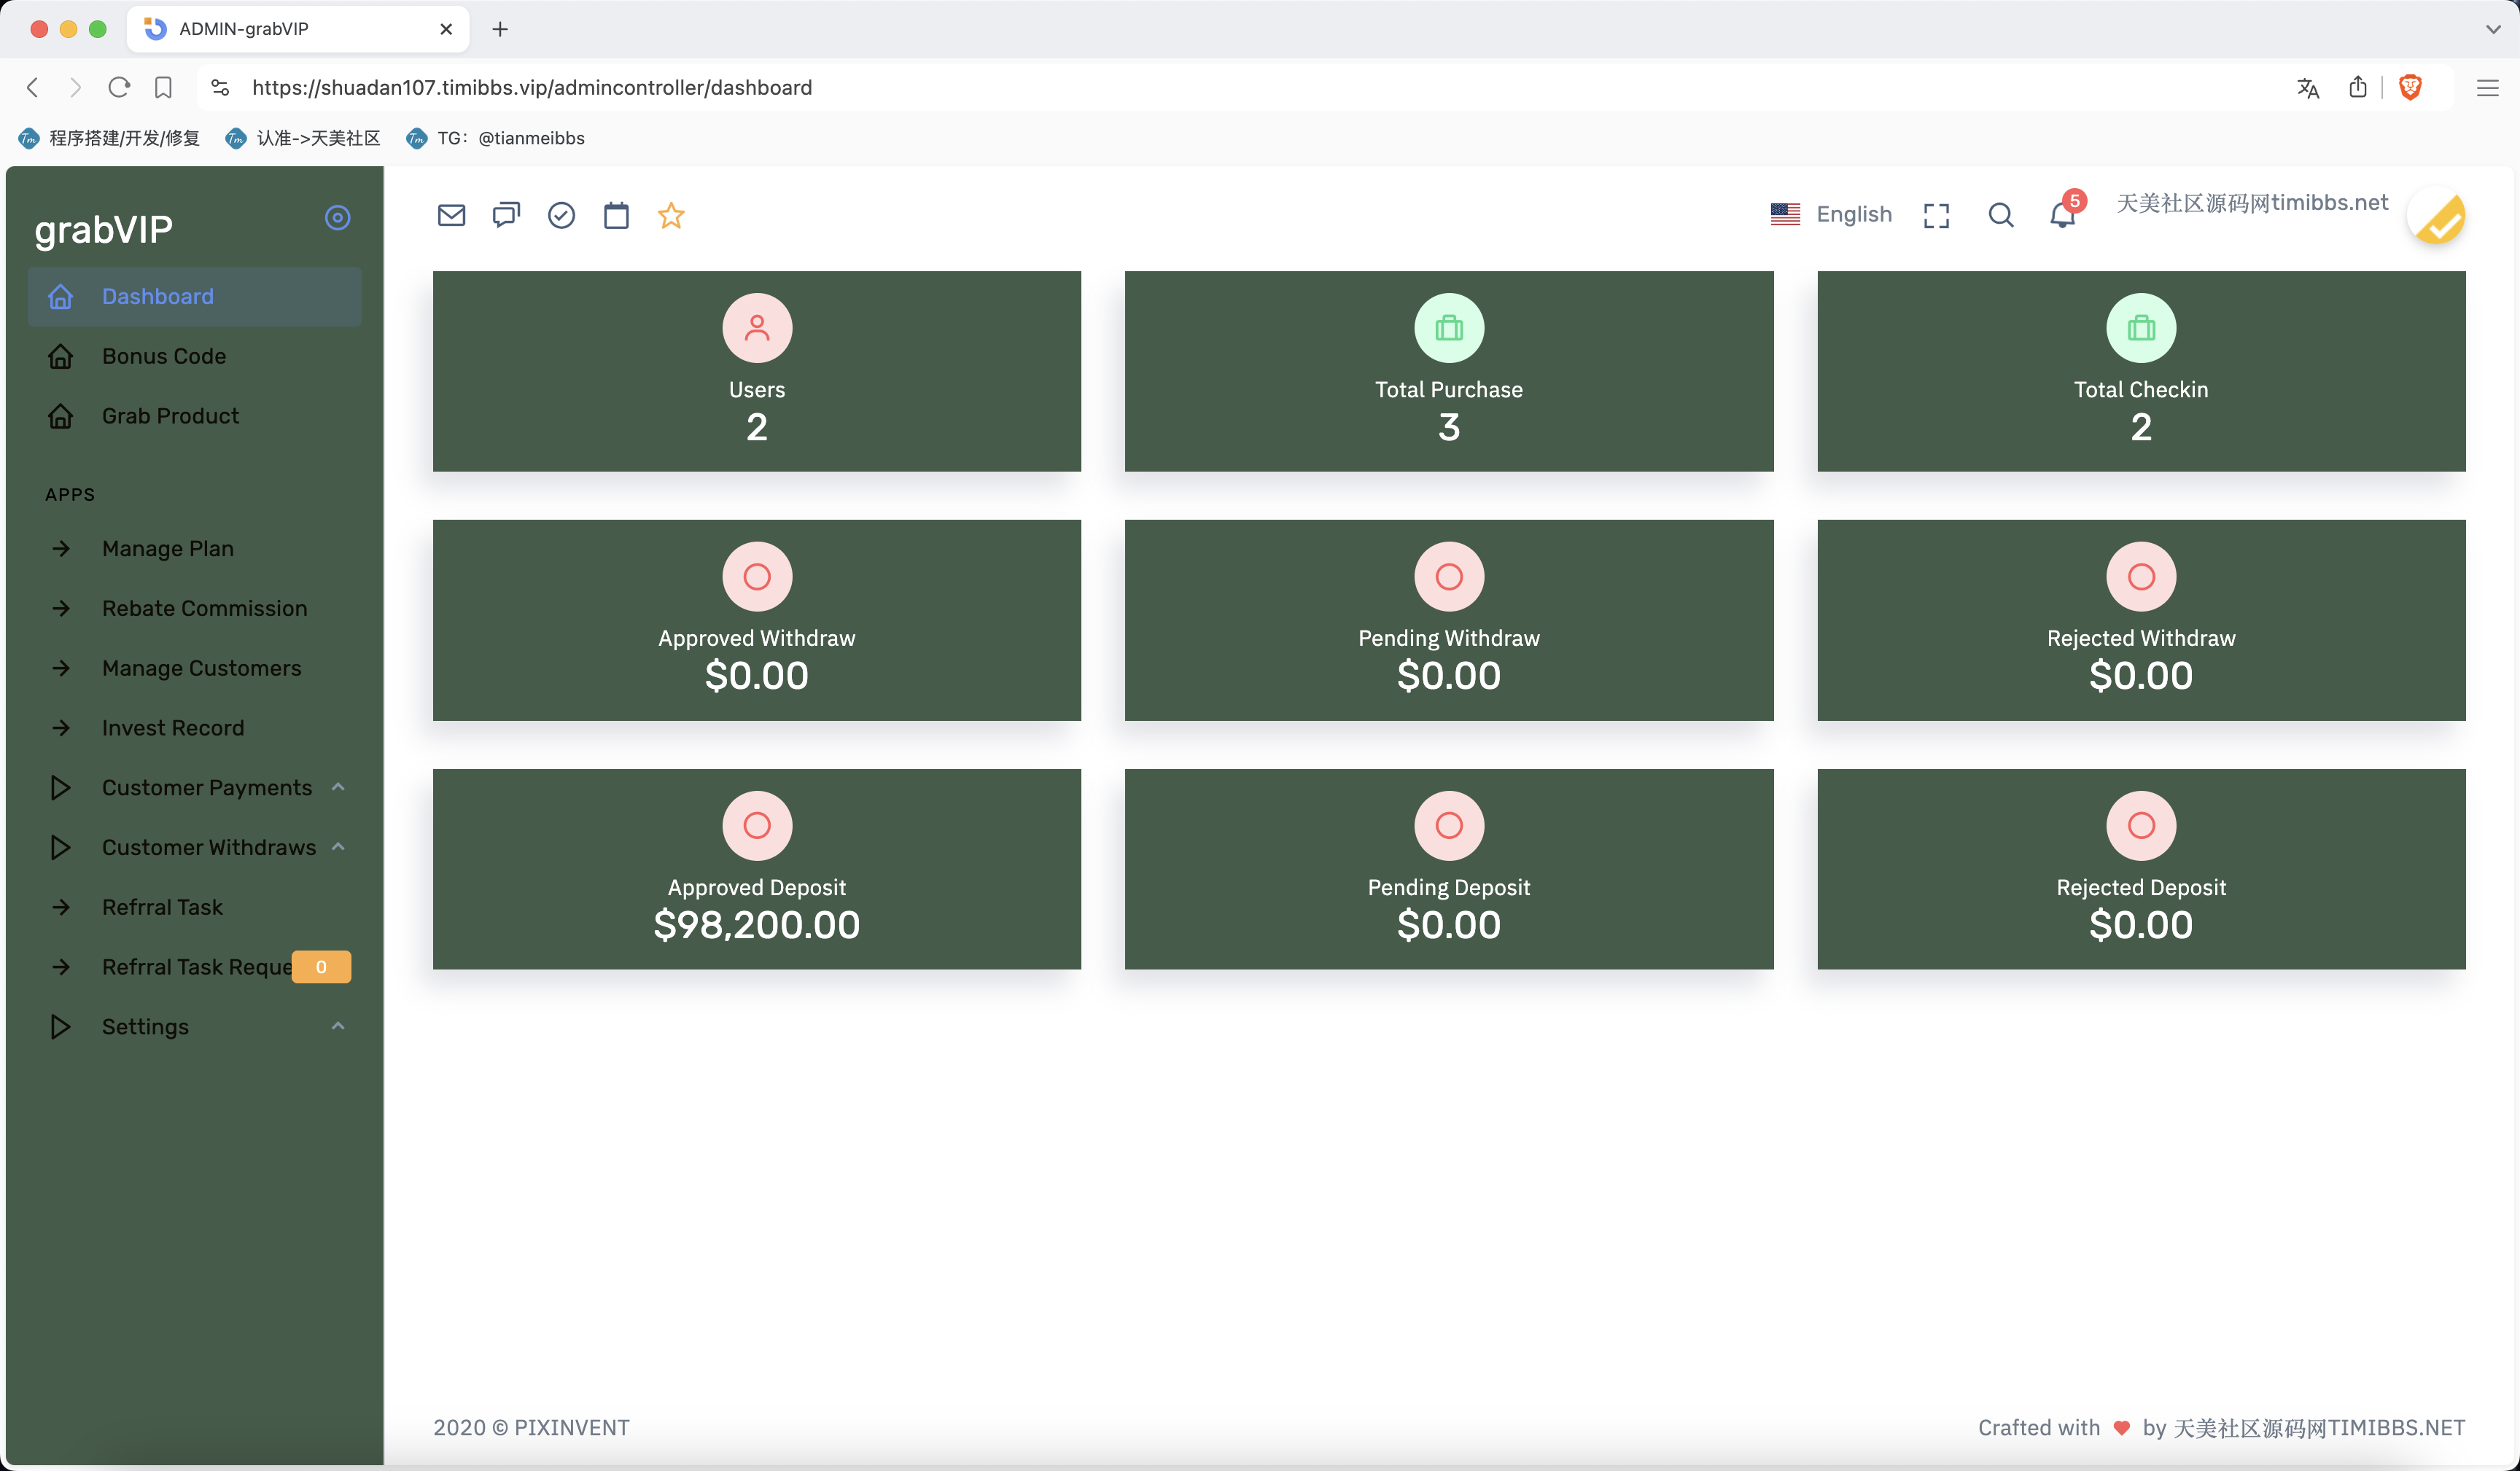This screenshot has height=1471, width=2520.
Task: Open the English language dropdown
Action: 1831,214
